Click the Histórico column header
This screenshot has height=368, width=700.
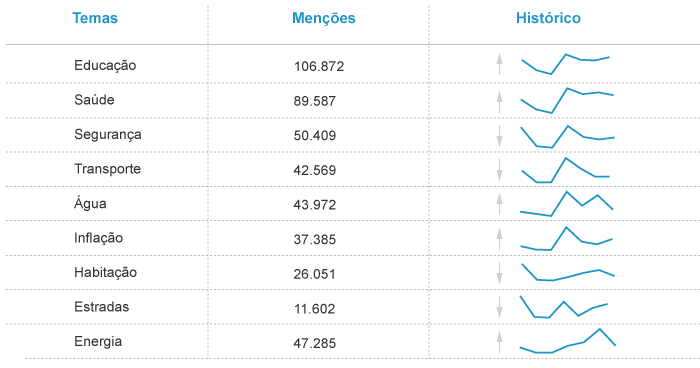click(x=548, y=18)
